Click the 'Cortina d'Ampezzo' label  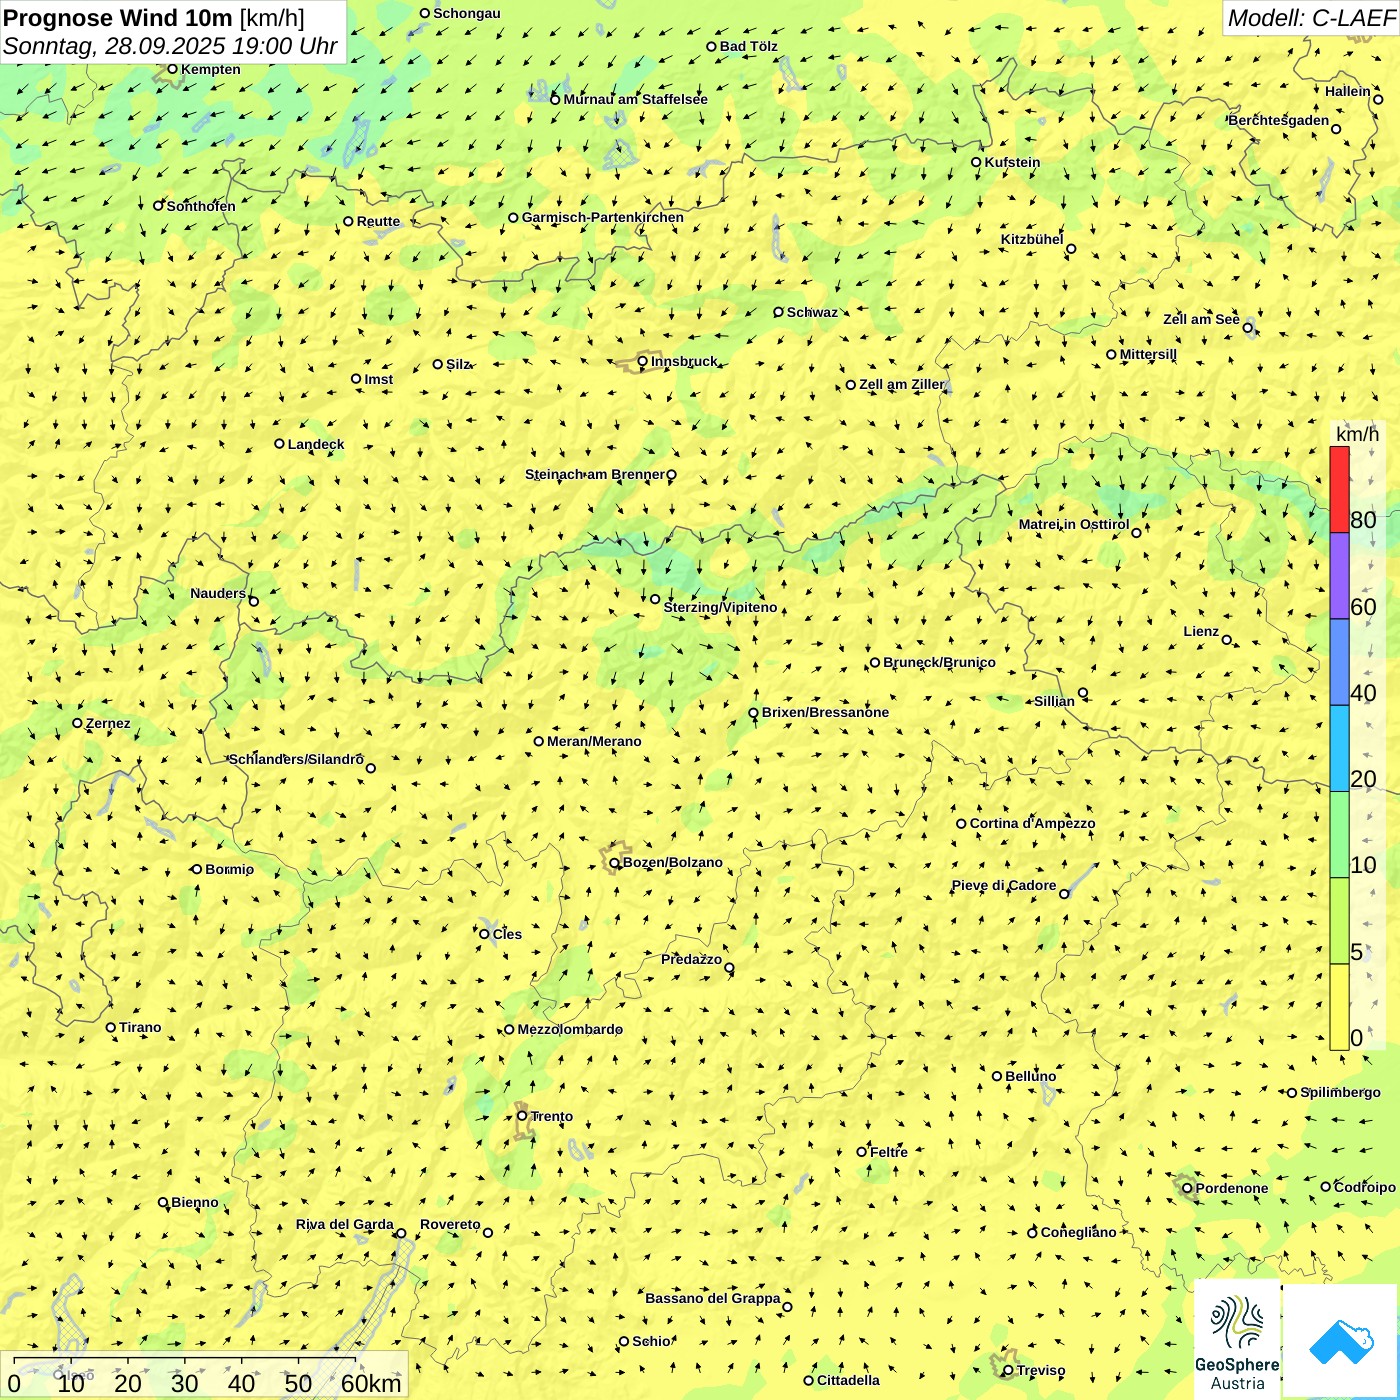pos(1032,823)
